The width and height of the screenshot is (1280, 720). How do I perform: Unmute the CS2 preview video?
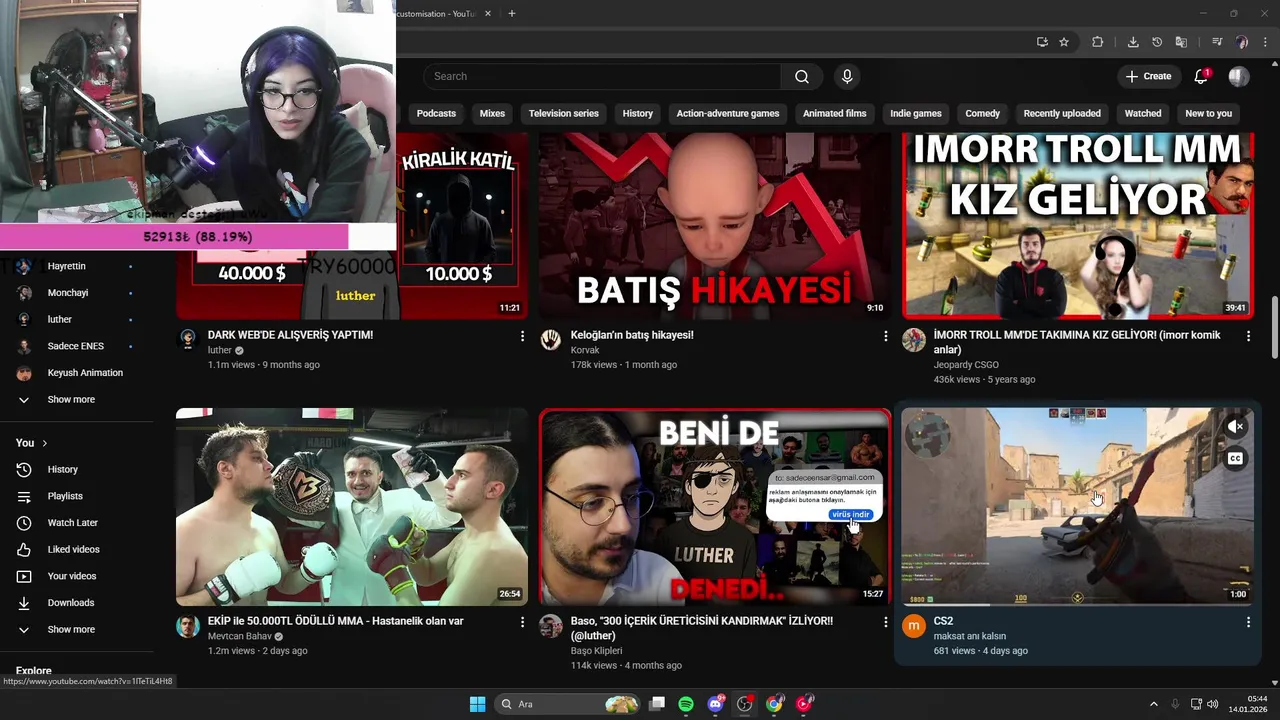[1235, 427]
